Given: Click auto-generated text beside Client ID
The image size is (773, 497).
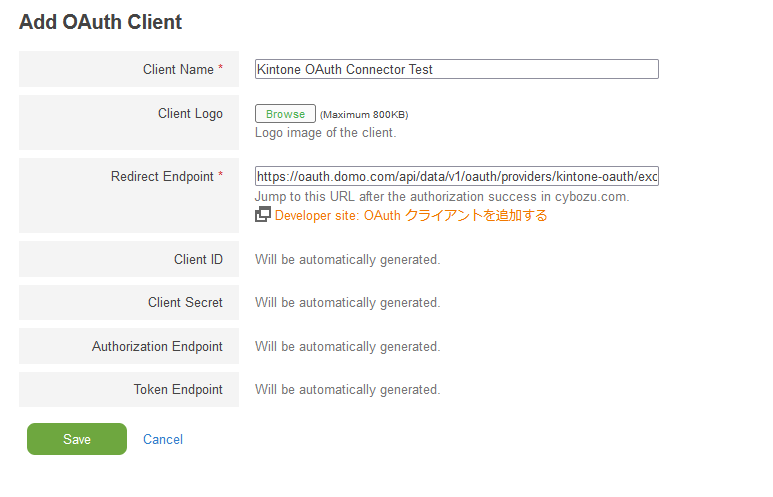Looking at the screenshot, I should (x=348, y=260).
